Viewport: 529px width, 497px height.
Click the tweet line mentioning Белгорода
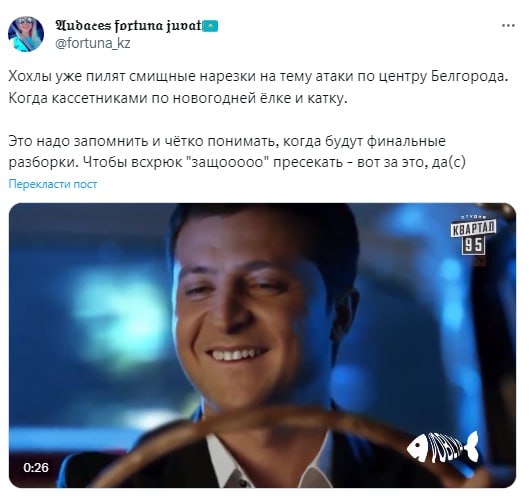[x=258, y=76]
